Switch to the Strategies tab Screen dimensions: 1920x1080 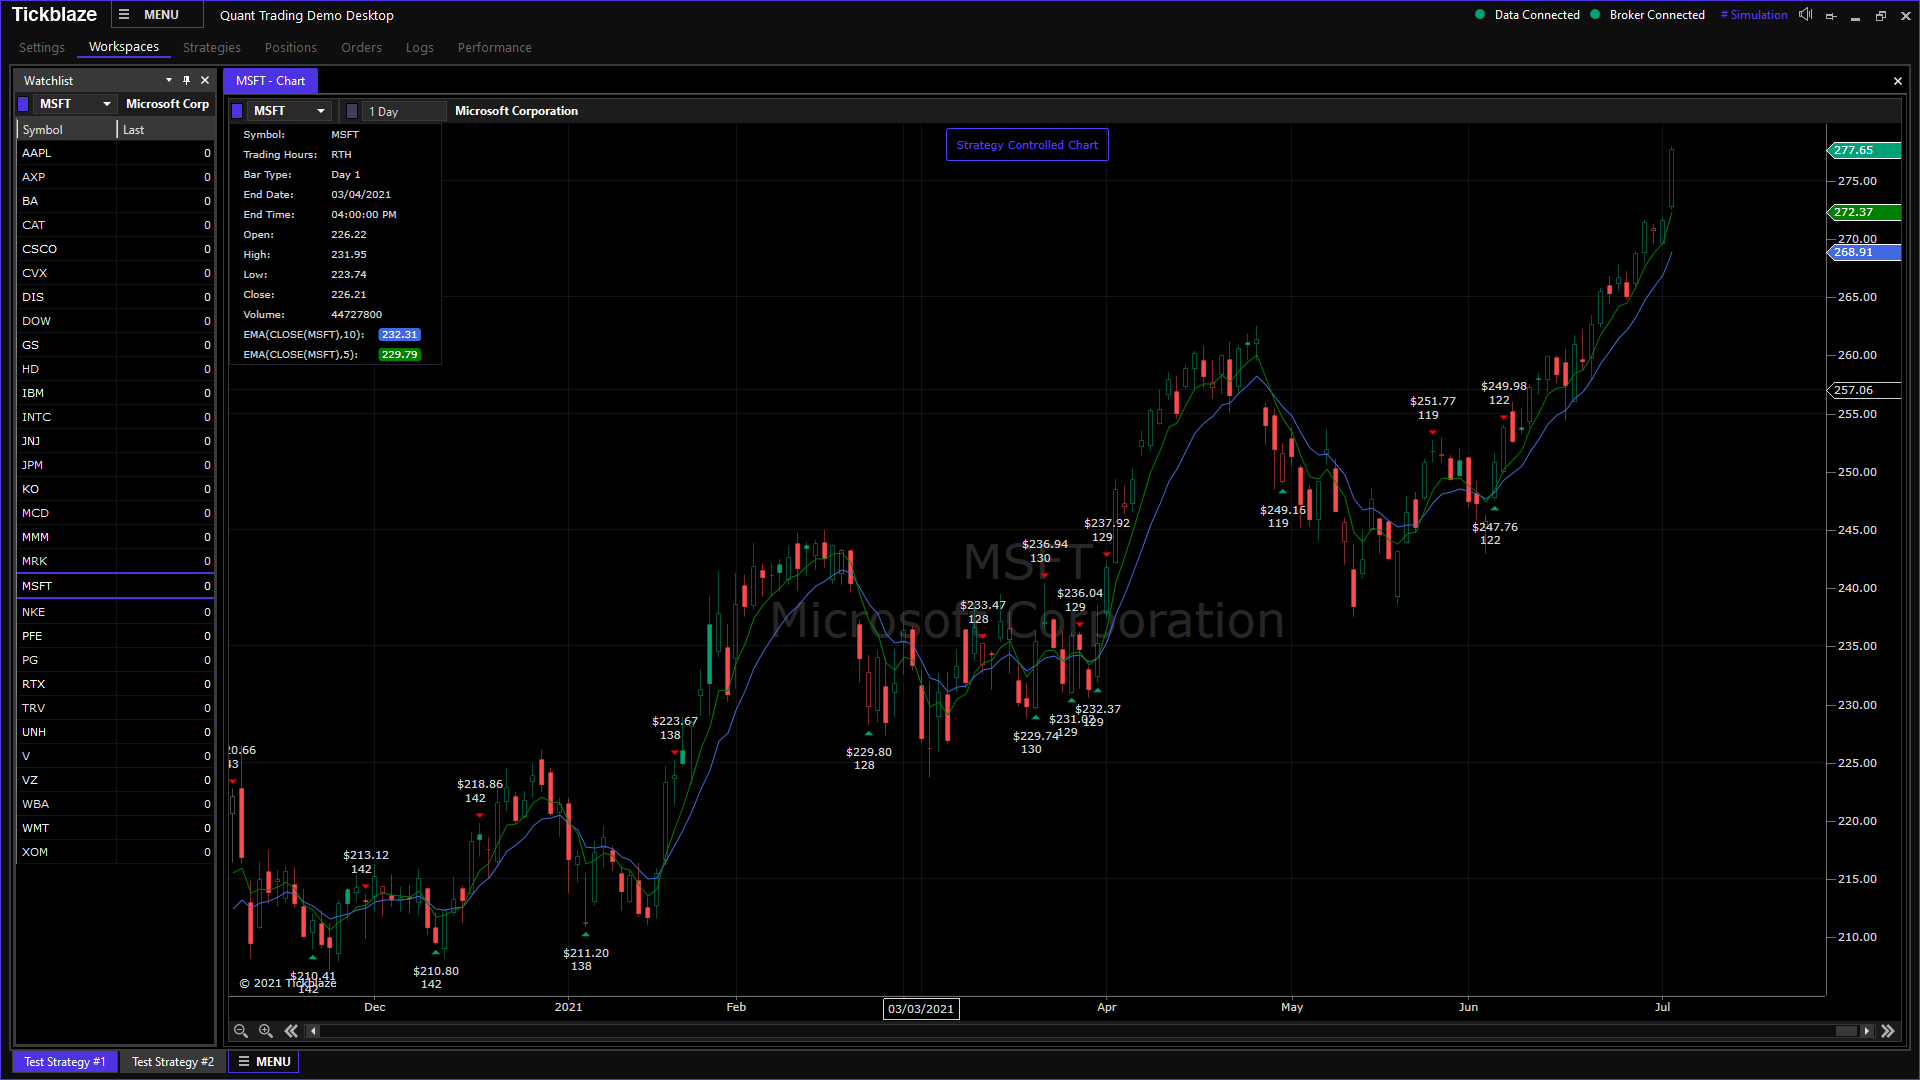tap(211, 47)
